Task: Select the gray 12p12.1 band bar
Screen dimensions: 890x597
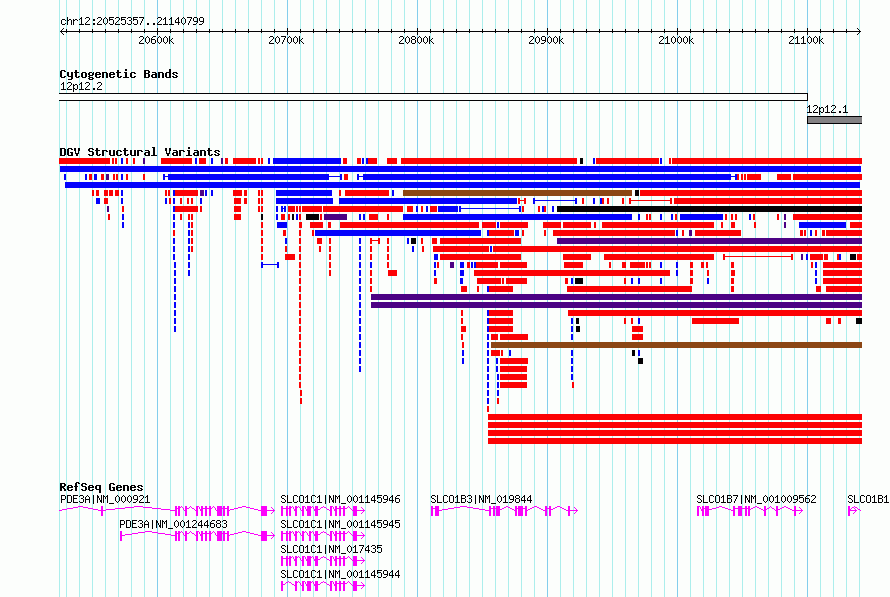Action: tap(834, 120)
